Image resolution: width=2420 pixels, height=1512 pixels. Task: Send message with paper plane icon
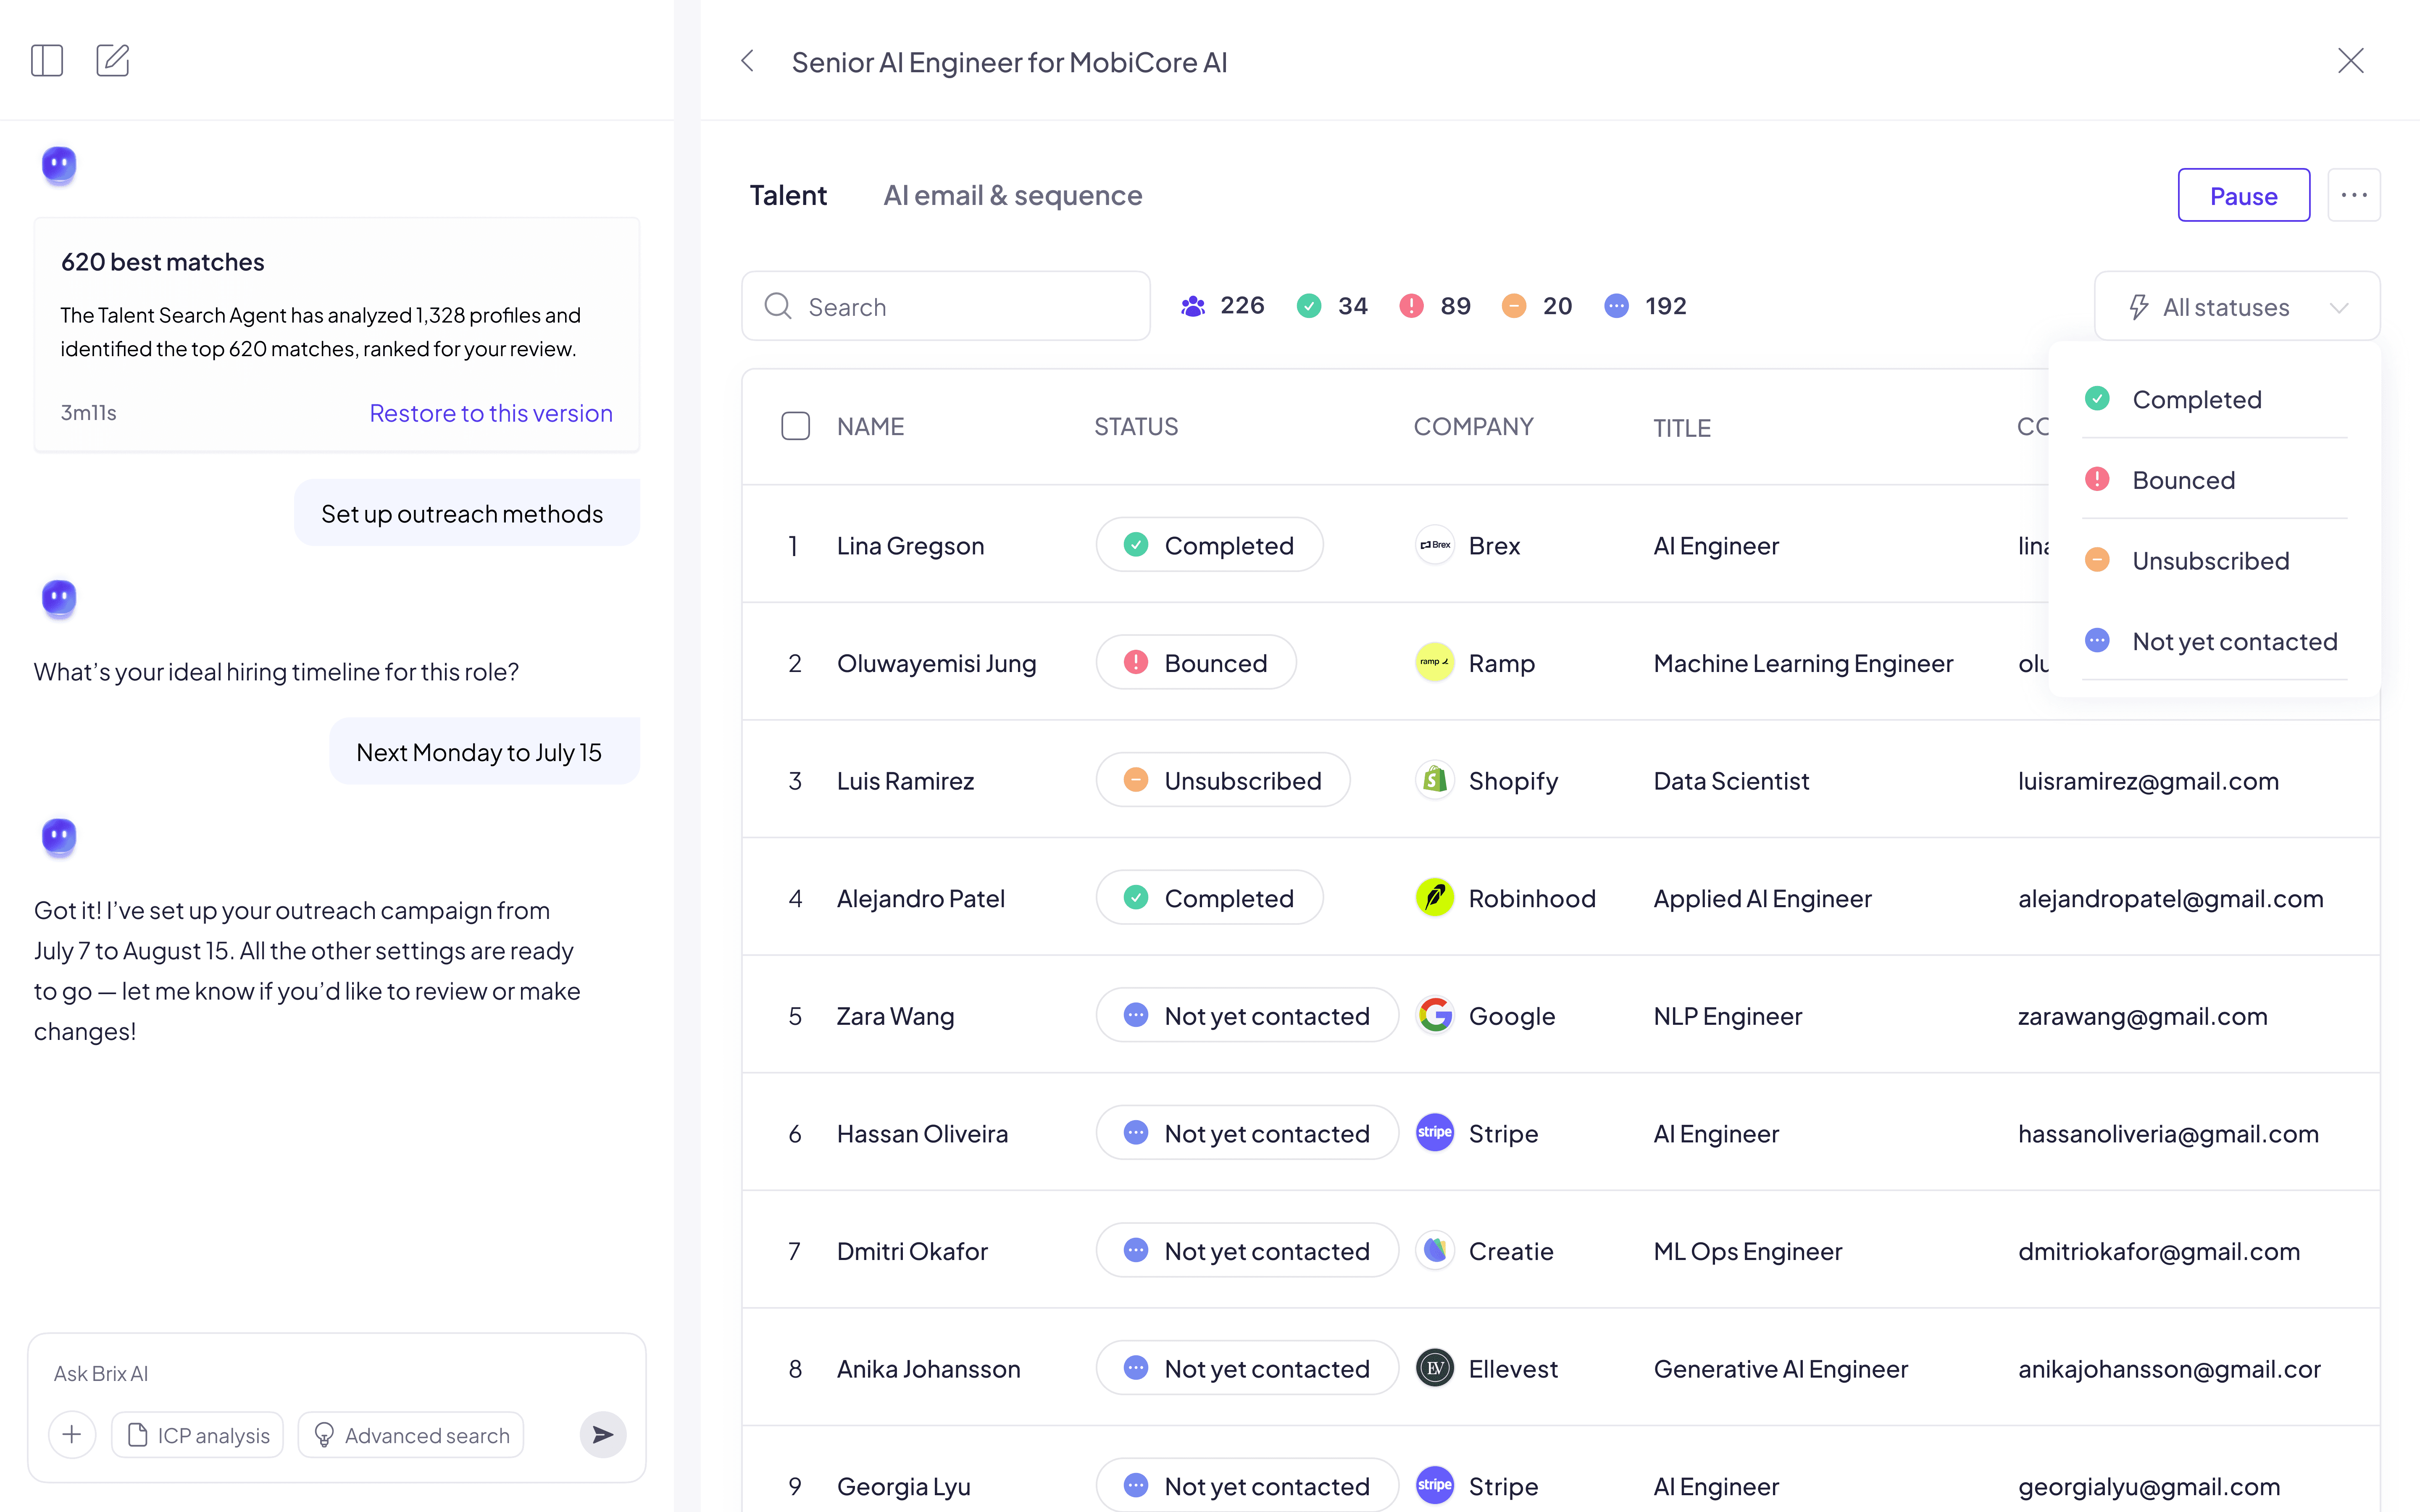click(602, 1435)
